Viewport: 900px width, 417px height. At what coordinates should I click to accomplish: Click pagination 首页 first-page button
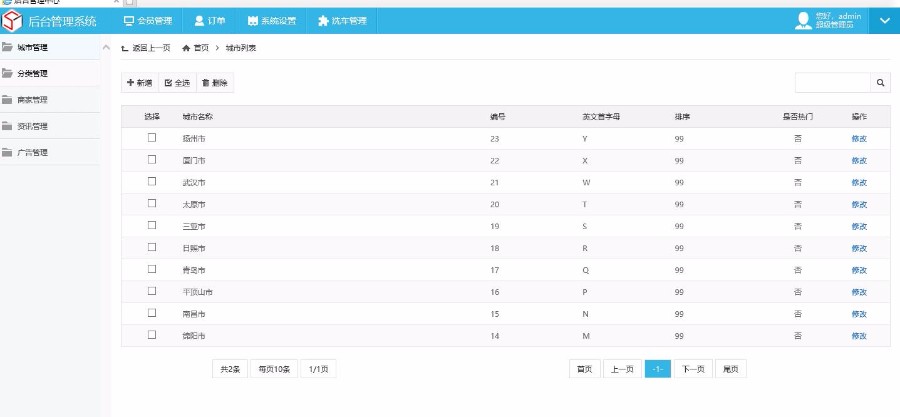585,369
